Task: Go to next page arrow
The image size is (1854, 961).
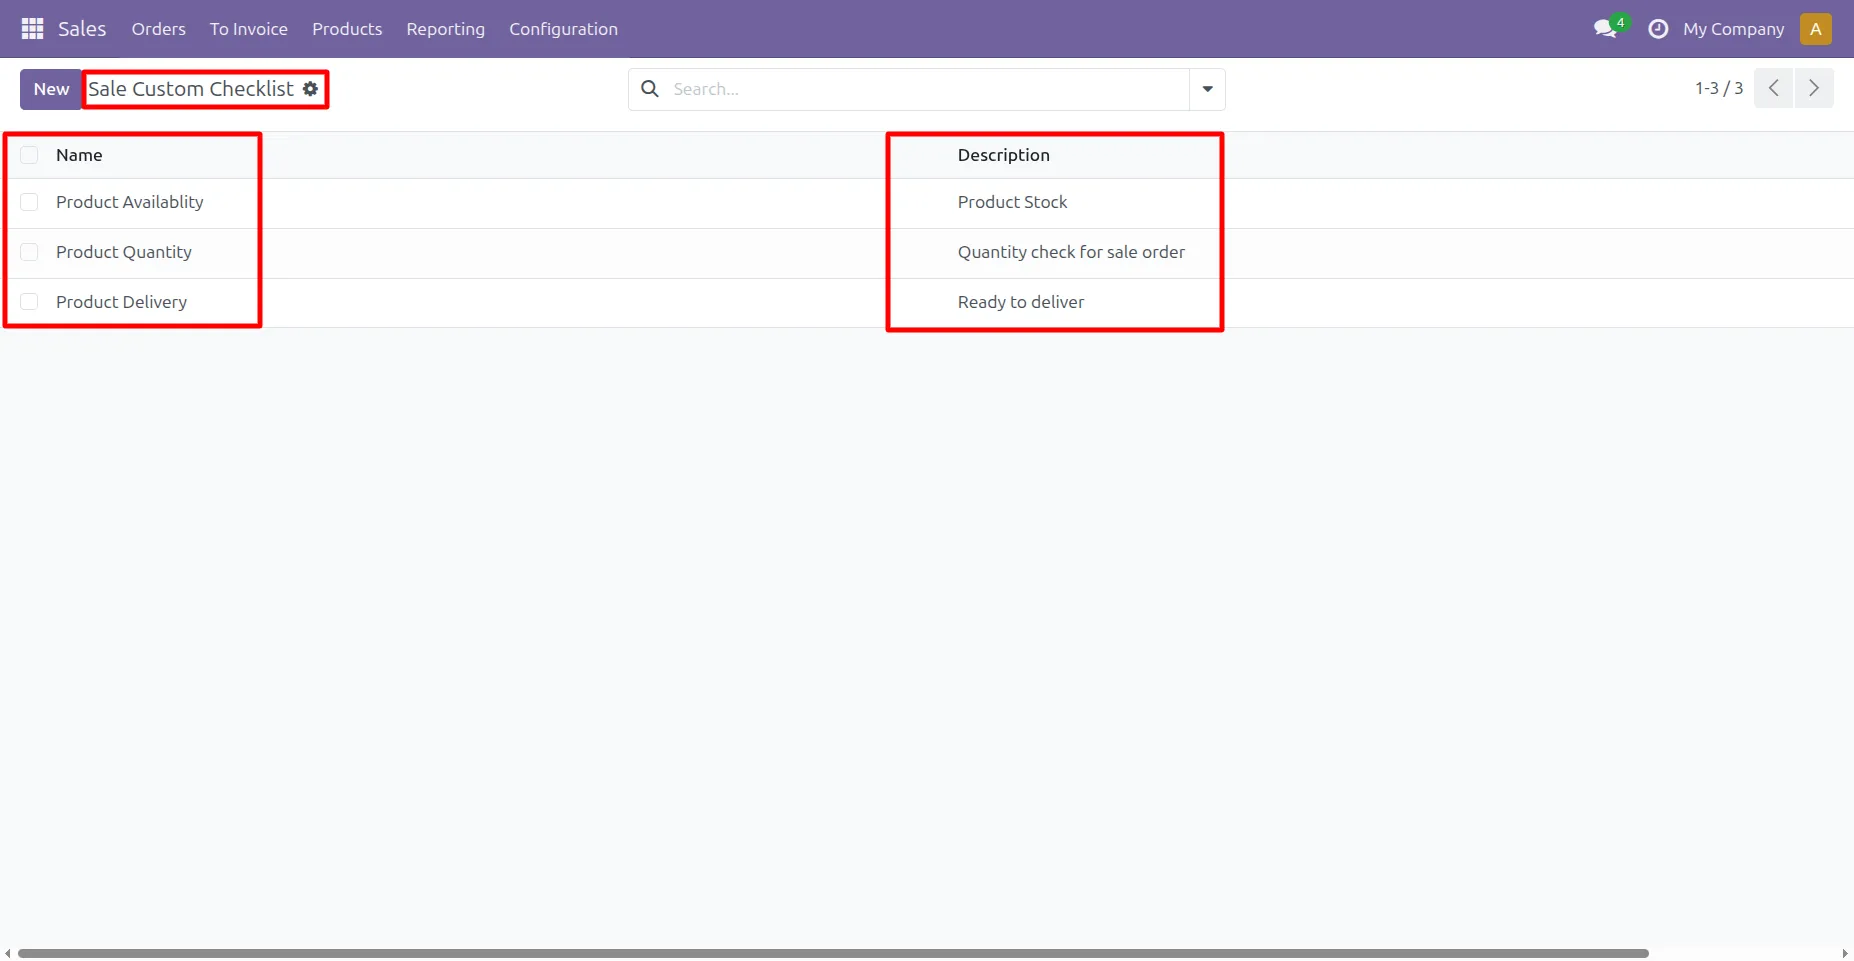Action: pyautogui.click(x=1814, y=88)
